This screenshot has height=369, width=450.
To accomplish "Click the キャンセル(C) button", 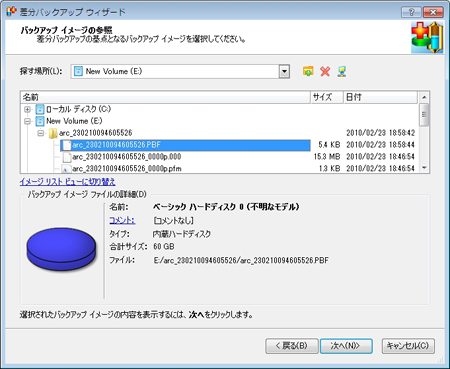I will 408,346.
